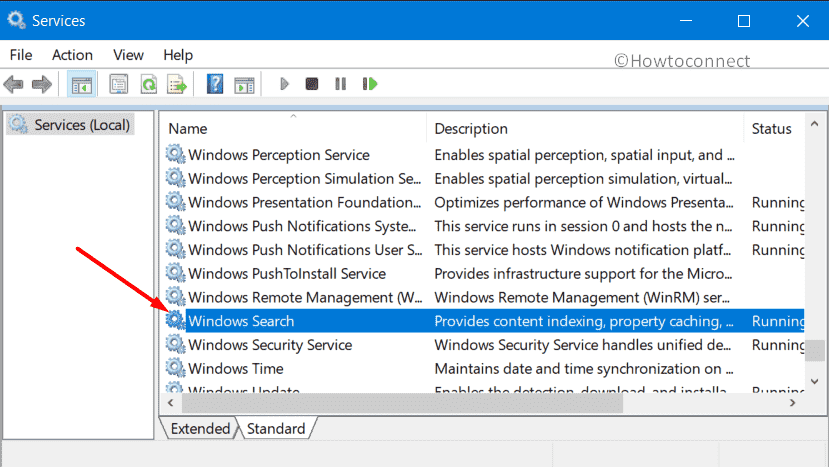Viewport: 829px width, 467px height.
Task: Click gear icon beside Windows Time
Action: tap(176, 369)
